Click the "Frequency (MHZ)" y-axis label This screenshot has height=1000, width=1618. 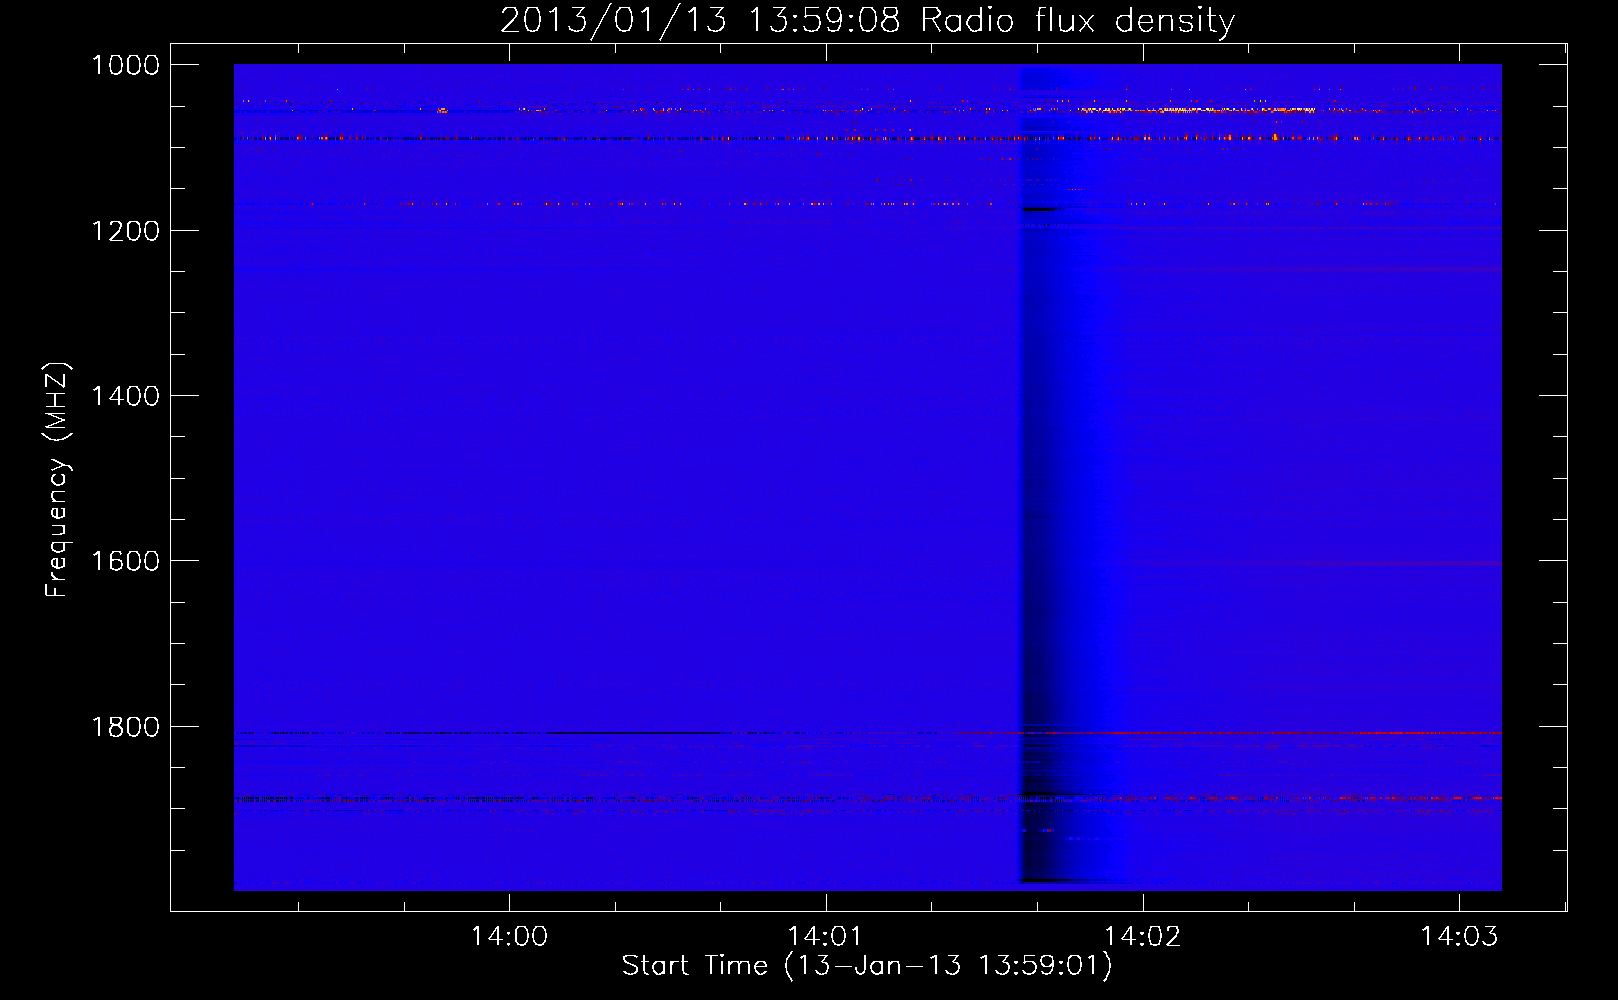57,480
